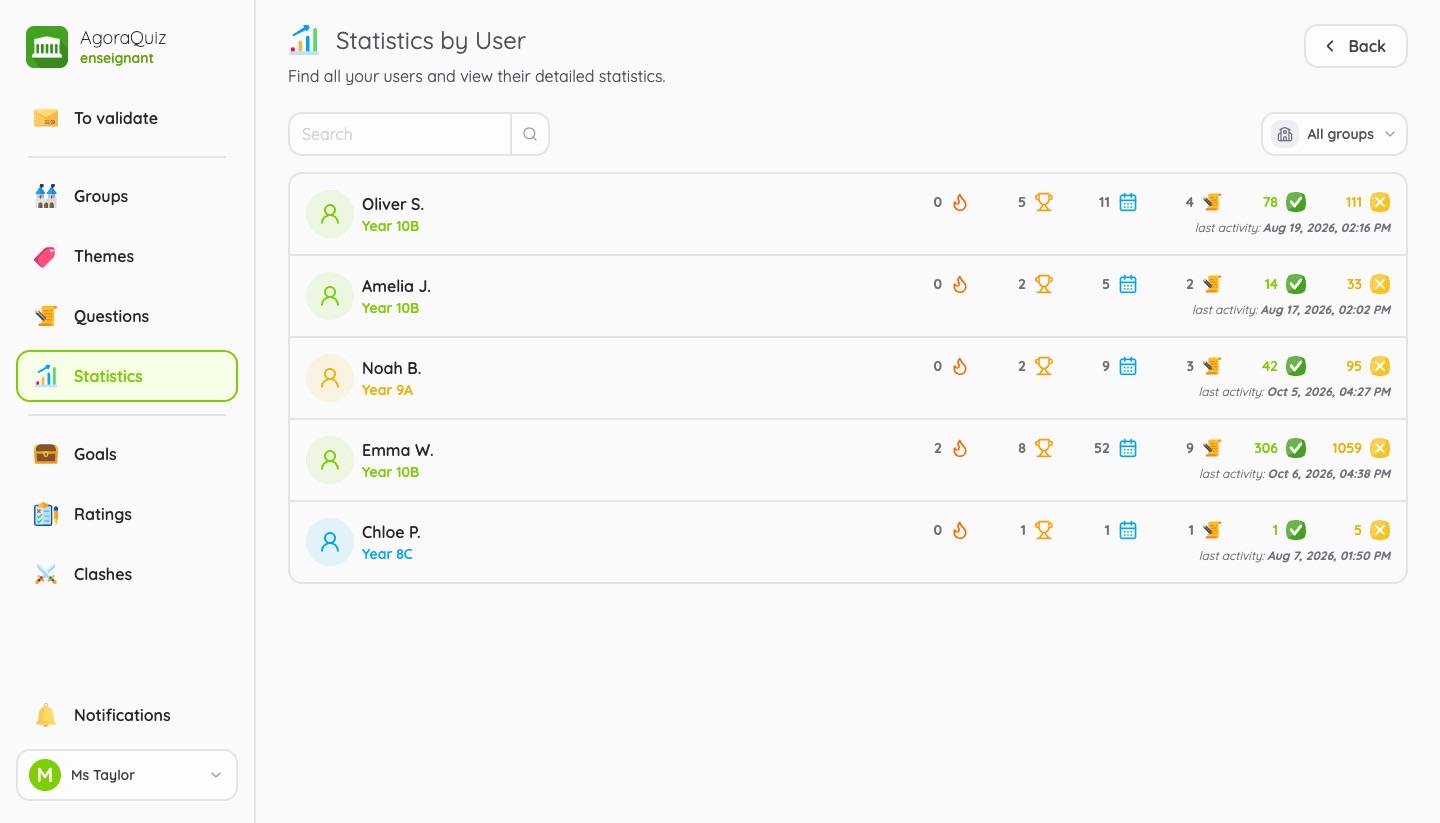Click the Statistics by User chart icon

304,40
